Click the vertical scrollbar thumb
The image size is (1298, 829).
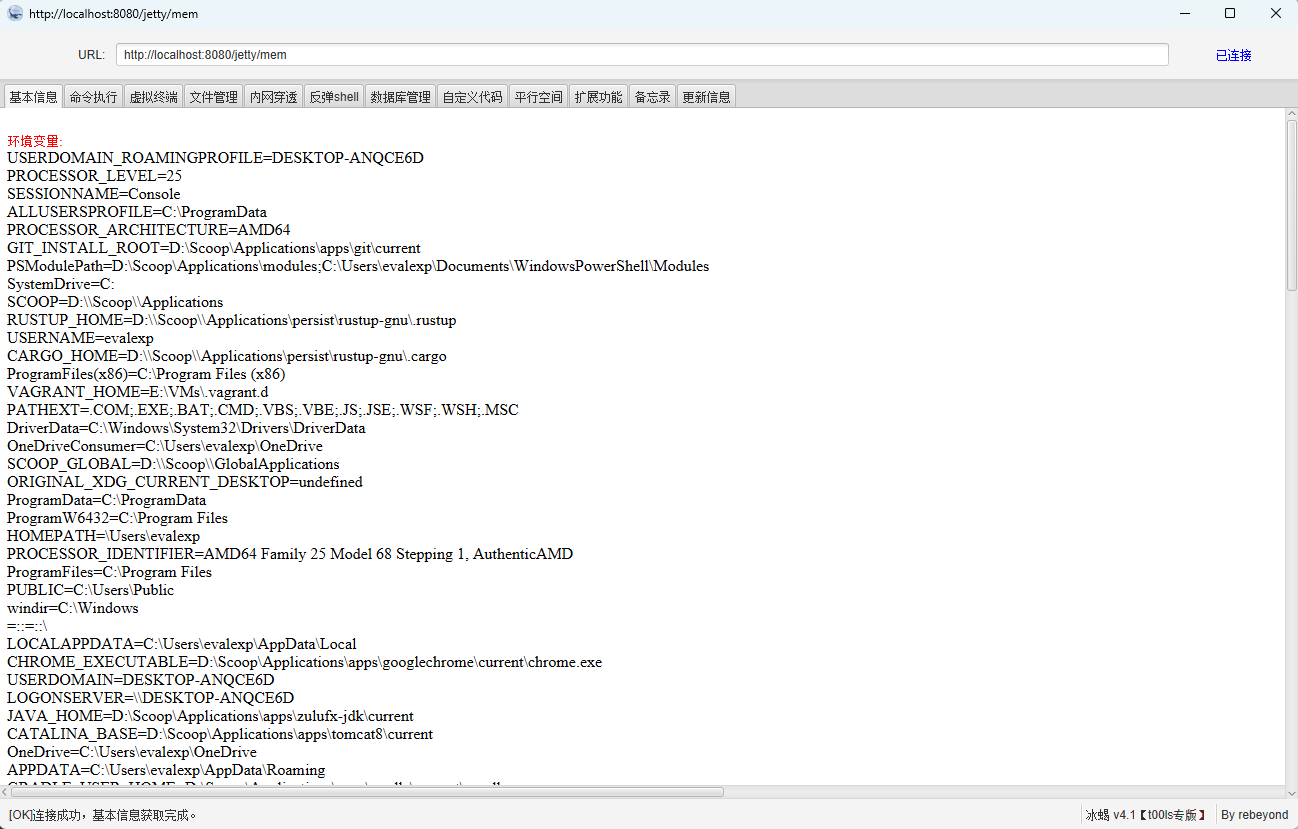pyautogui.click(x=1291, y=205)
